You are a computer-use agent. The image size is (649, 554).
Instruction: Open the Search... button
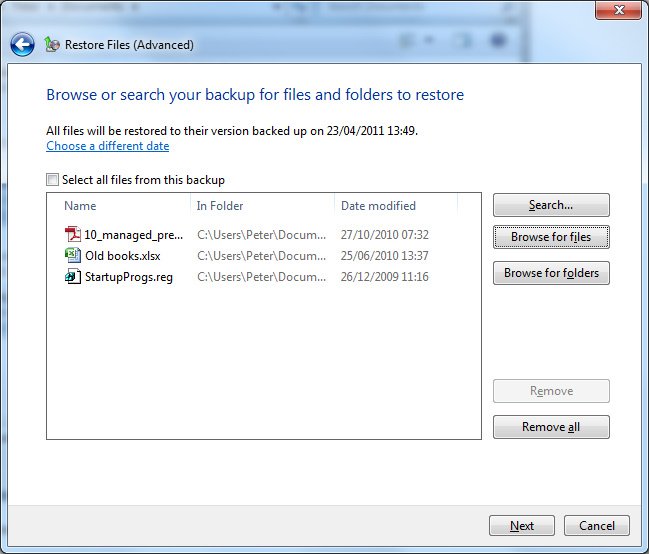(551, 205)
